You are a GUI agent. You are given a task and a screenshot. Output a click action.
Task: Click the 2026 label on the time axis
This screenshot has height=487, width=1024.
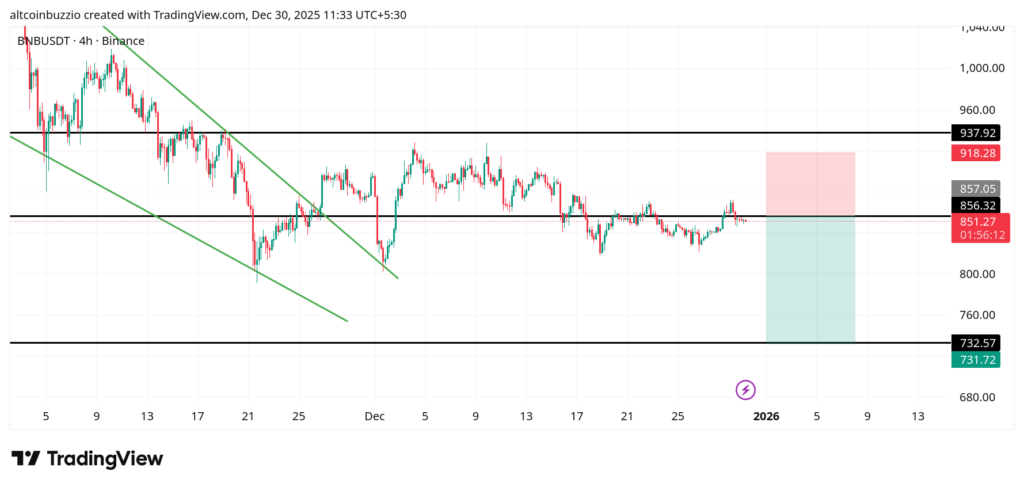[766, 416]
